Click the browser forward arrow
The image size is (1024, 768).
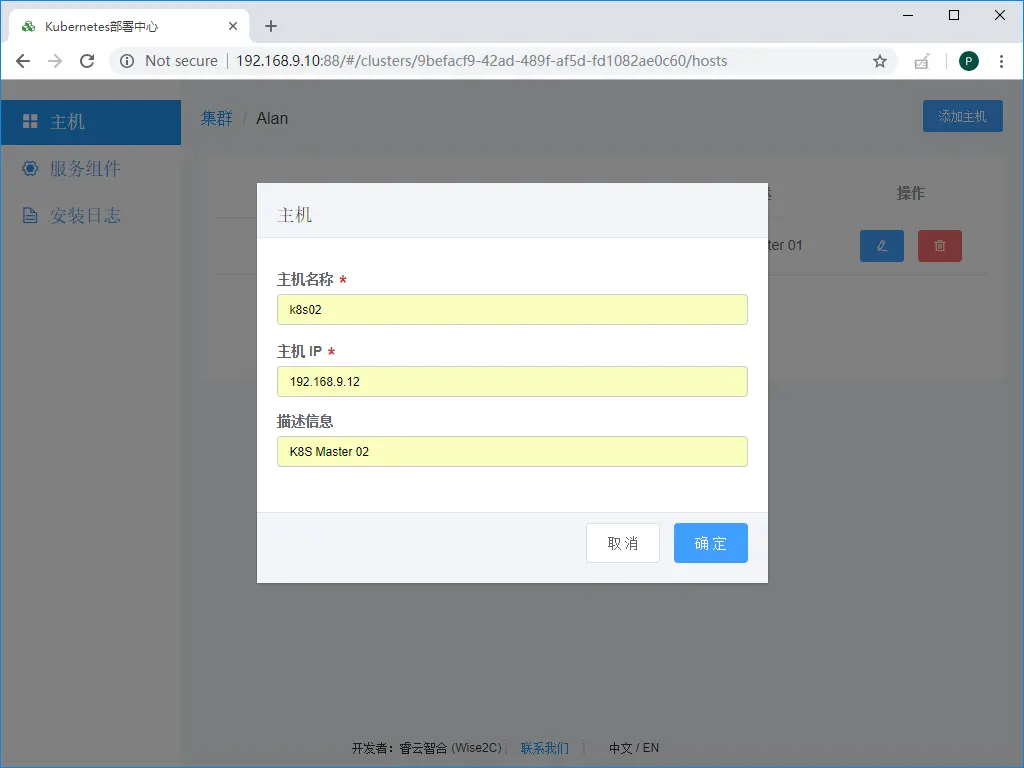coord(55,61)
